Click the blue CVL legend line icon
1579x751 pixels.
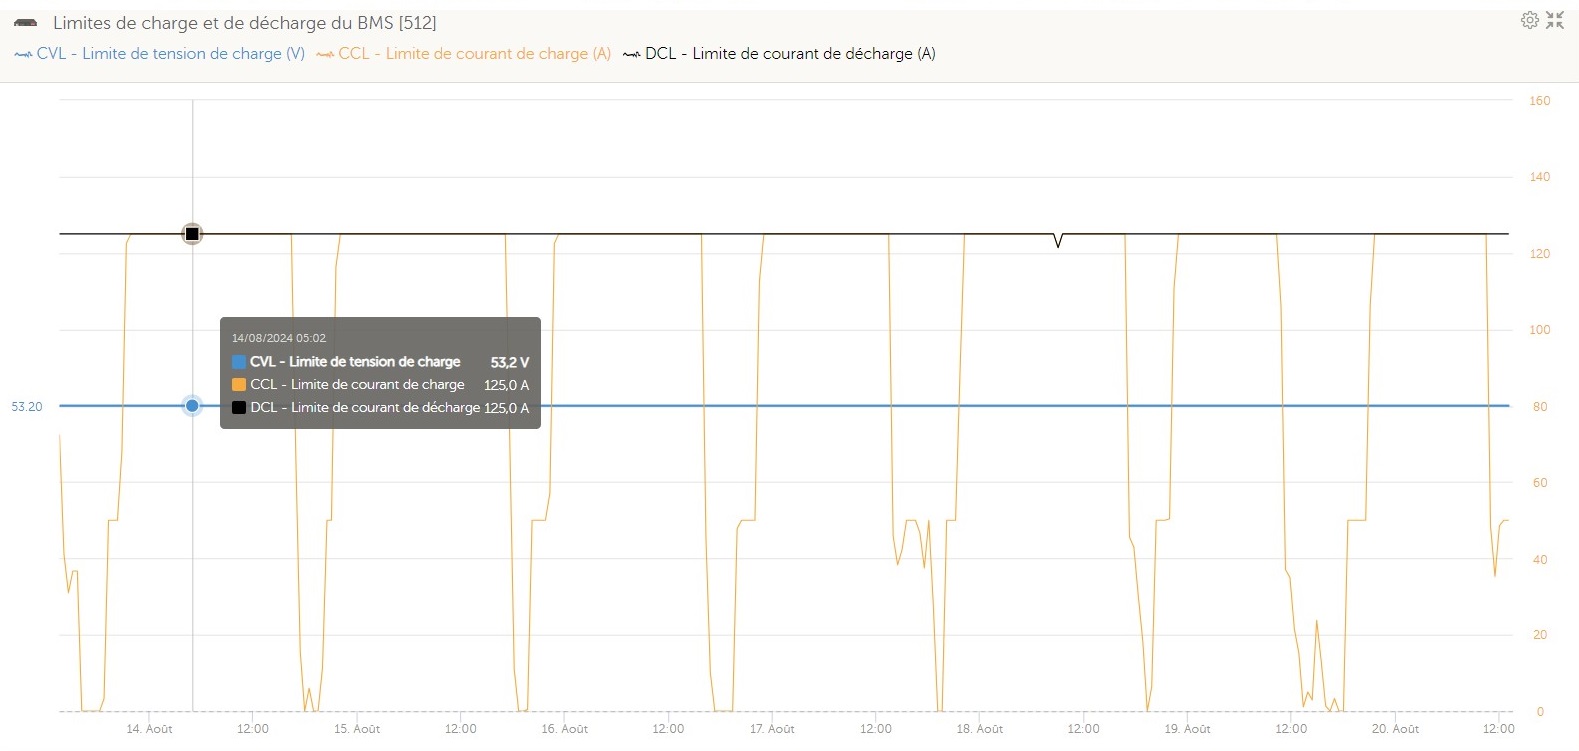coord(23,54)
